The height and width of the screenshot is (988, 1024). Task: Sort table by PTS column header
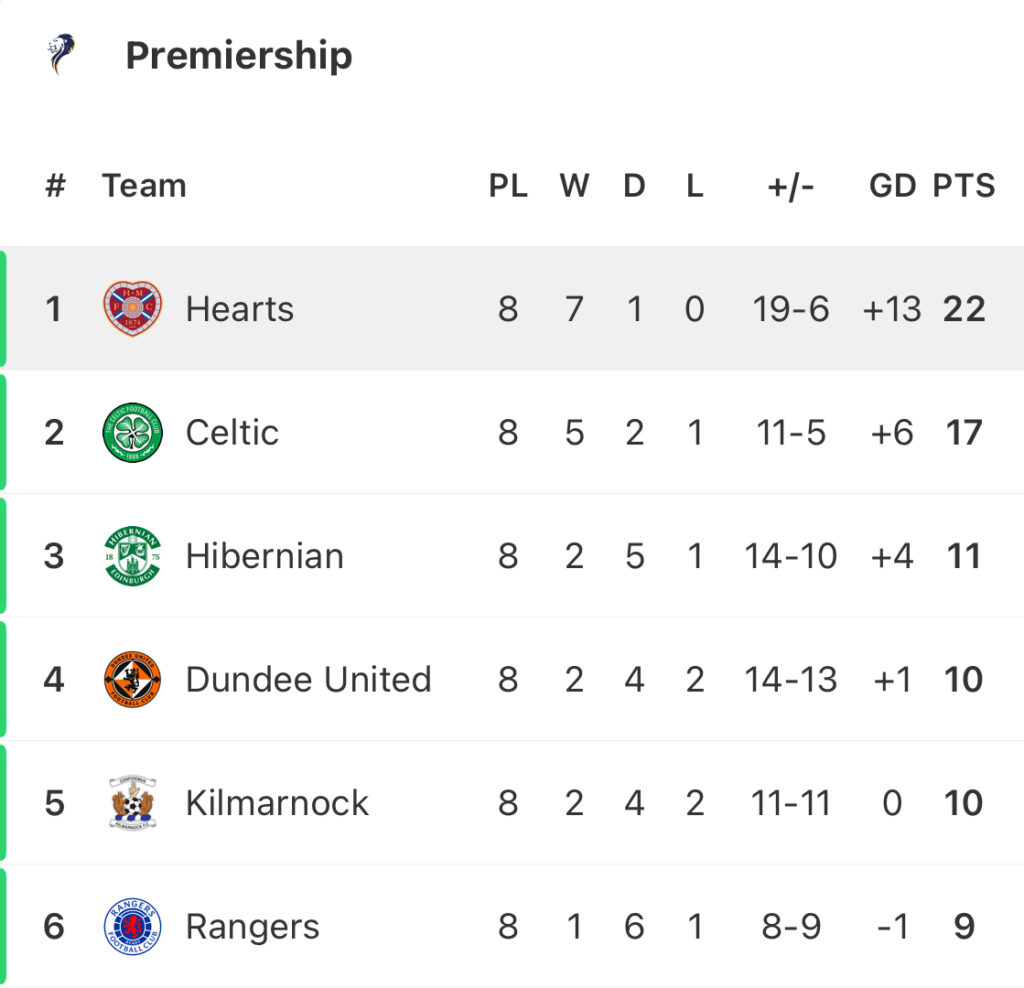[x=964, y=186]
